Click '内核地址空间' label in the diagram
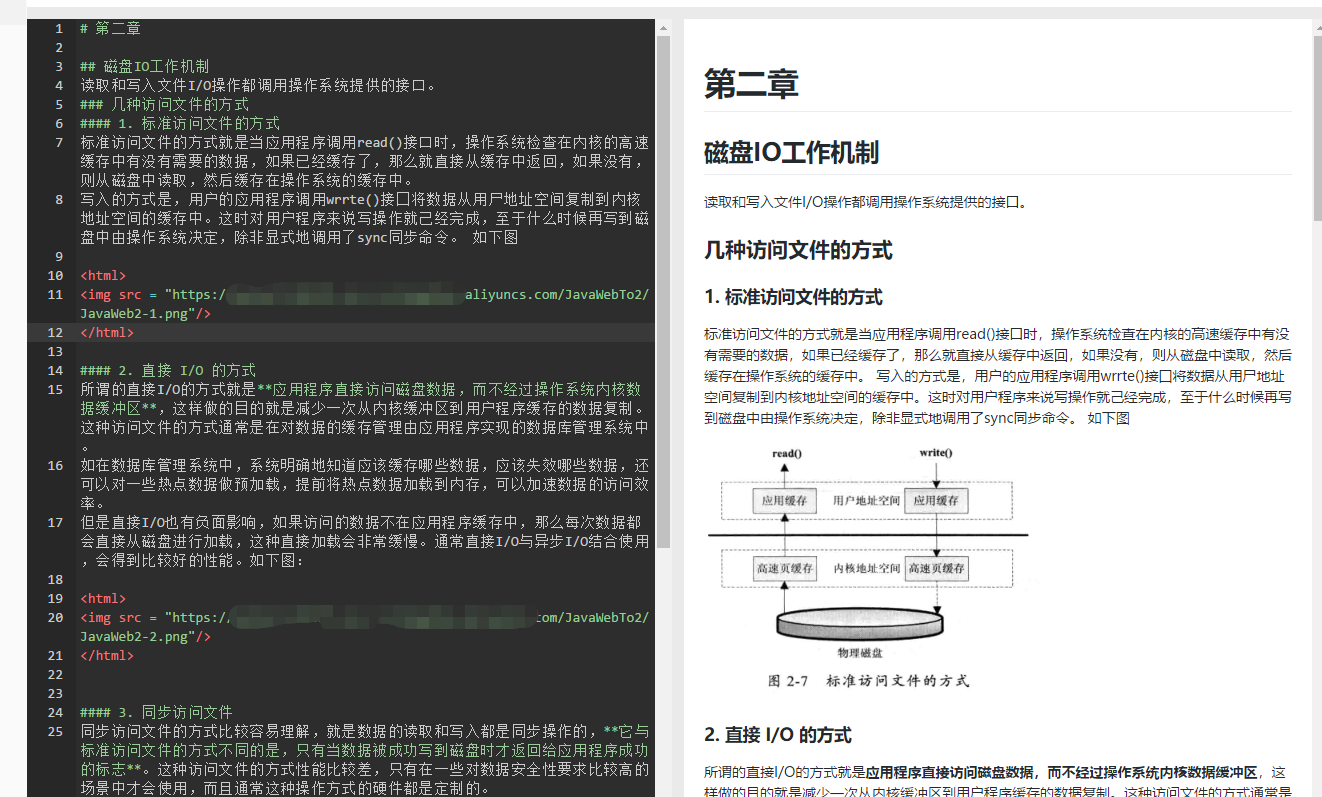 (866, 568)
